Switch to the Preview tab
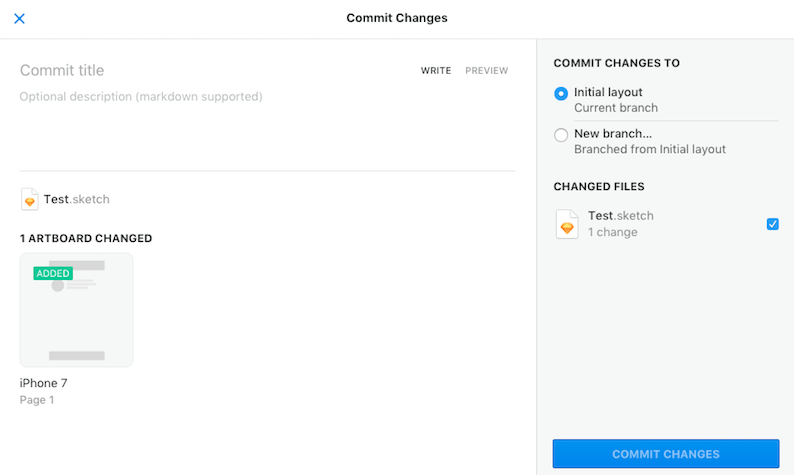 (x=487, y=71)
